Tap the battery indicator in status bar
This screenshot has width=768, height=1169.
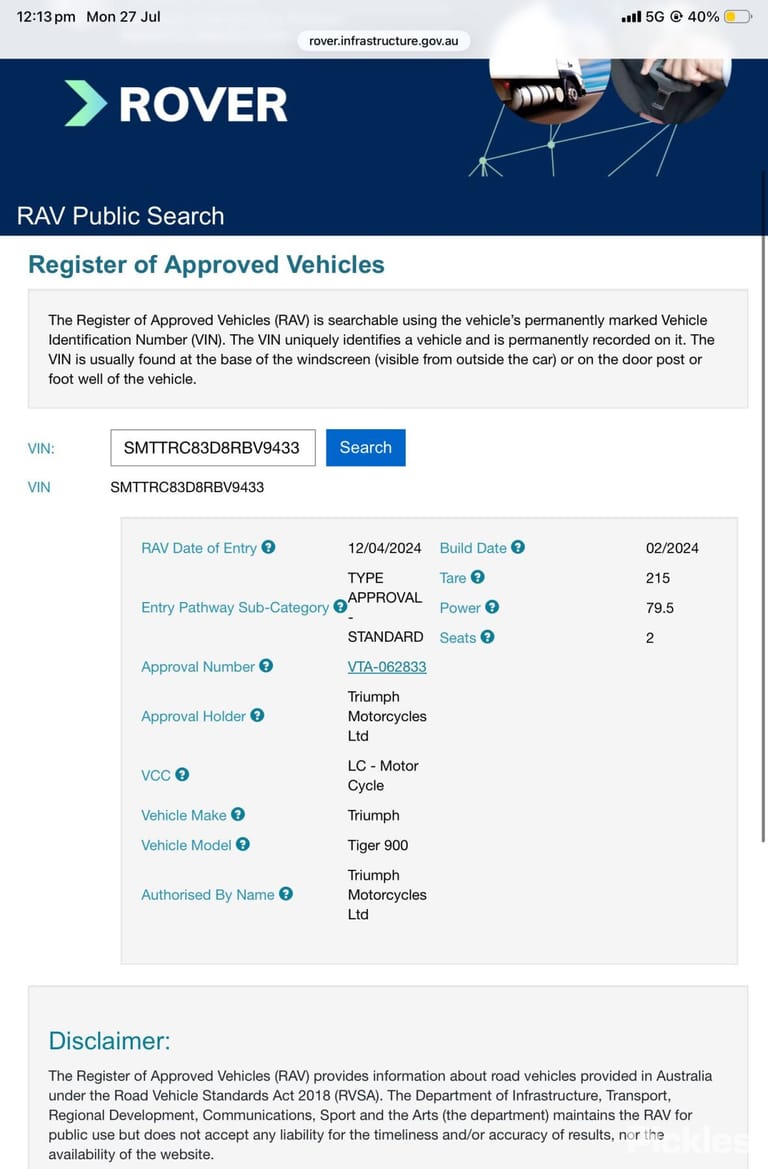click(x=738, y=16)
